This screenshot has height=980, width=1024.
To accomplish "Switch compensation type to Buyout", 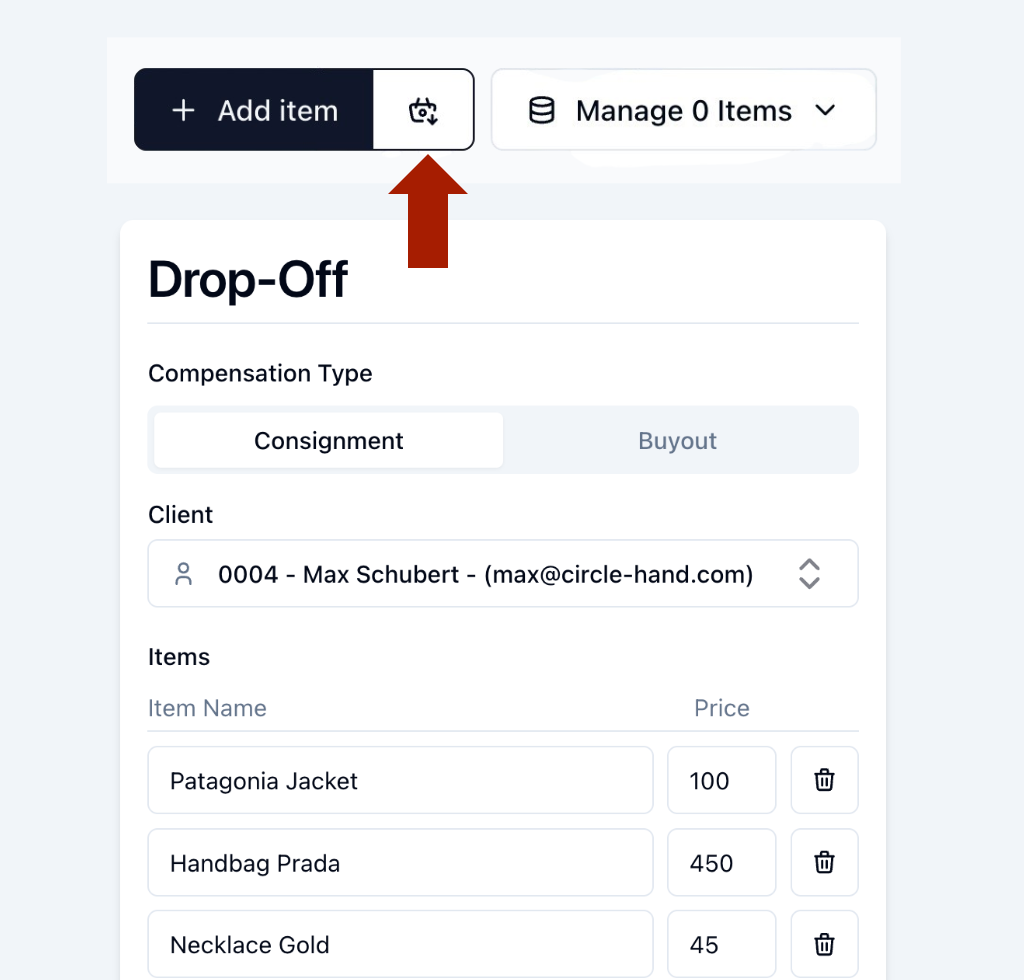I will click(x=677, y=441).
